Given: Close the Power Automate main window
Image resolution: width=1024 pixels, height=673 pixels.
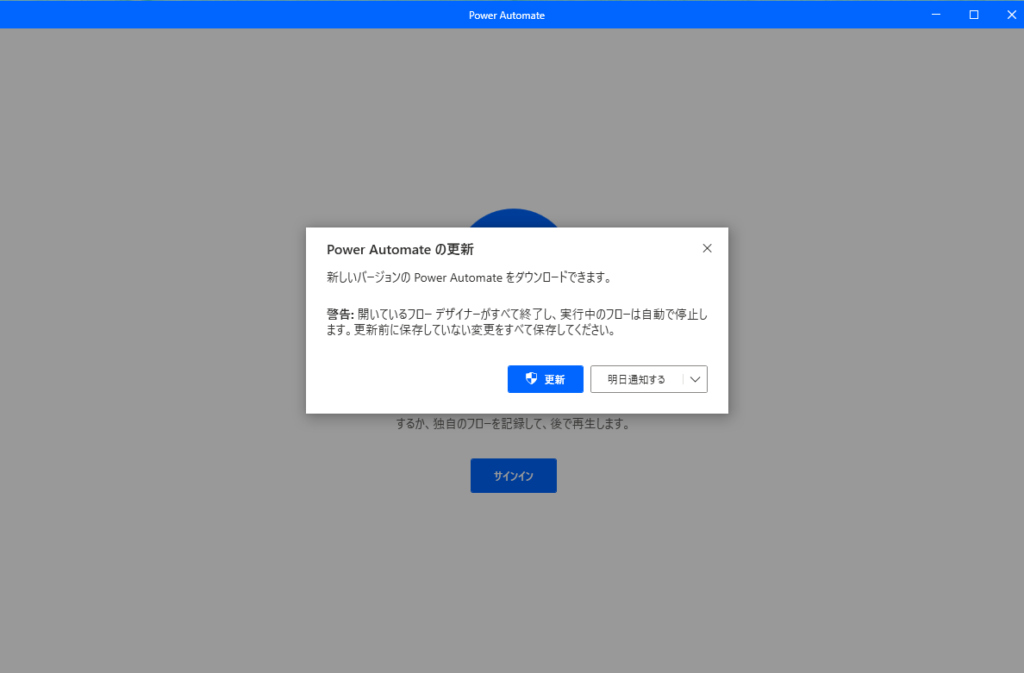Looking at the screenshot, I should 1011,14.
